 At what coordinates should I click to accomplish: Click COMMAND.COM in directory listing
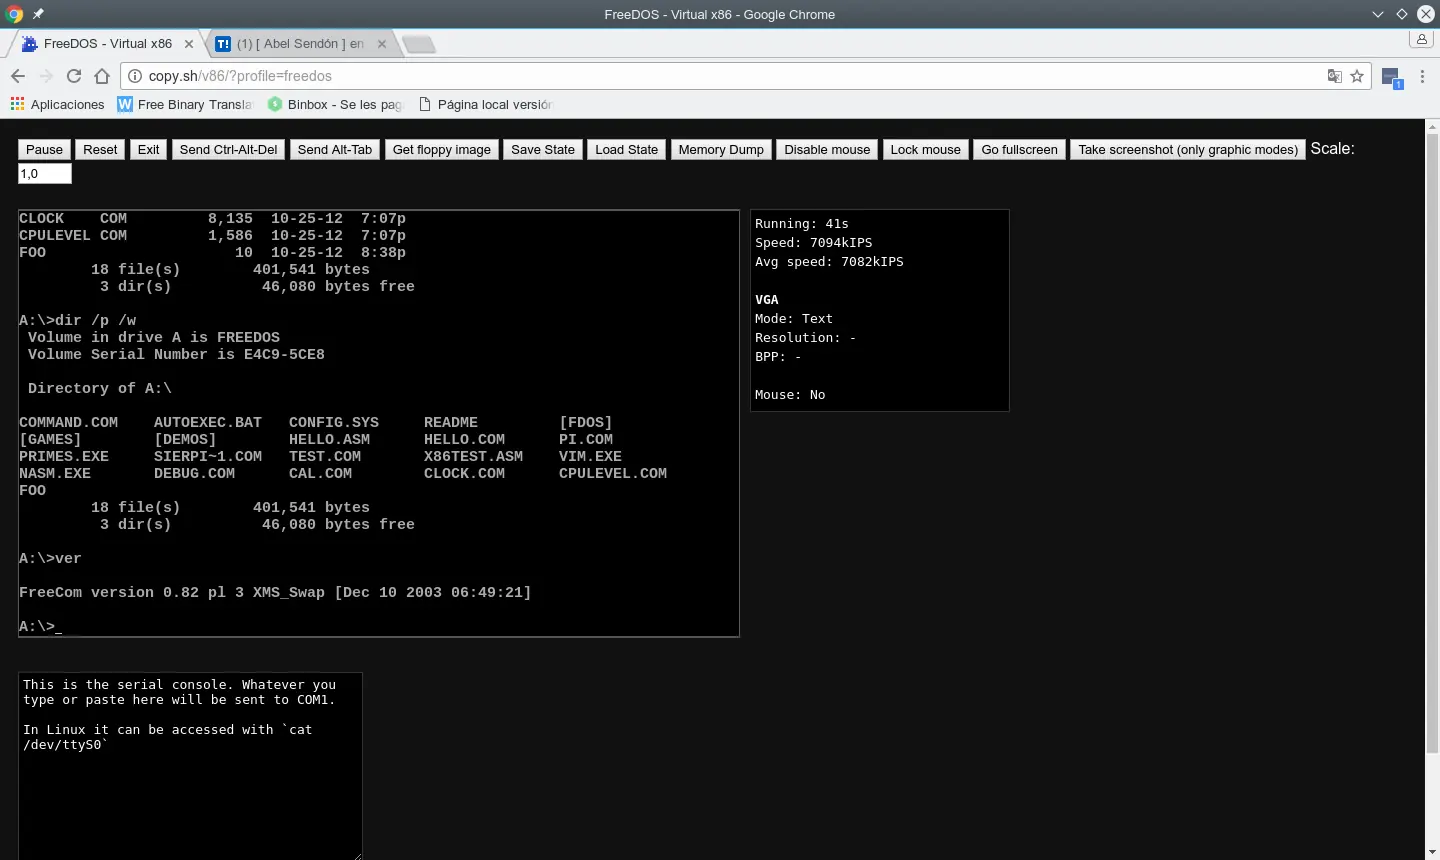click(x=68, y=422)
